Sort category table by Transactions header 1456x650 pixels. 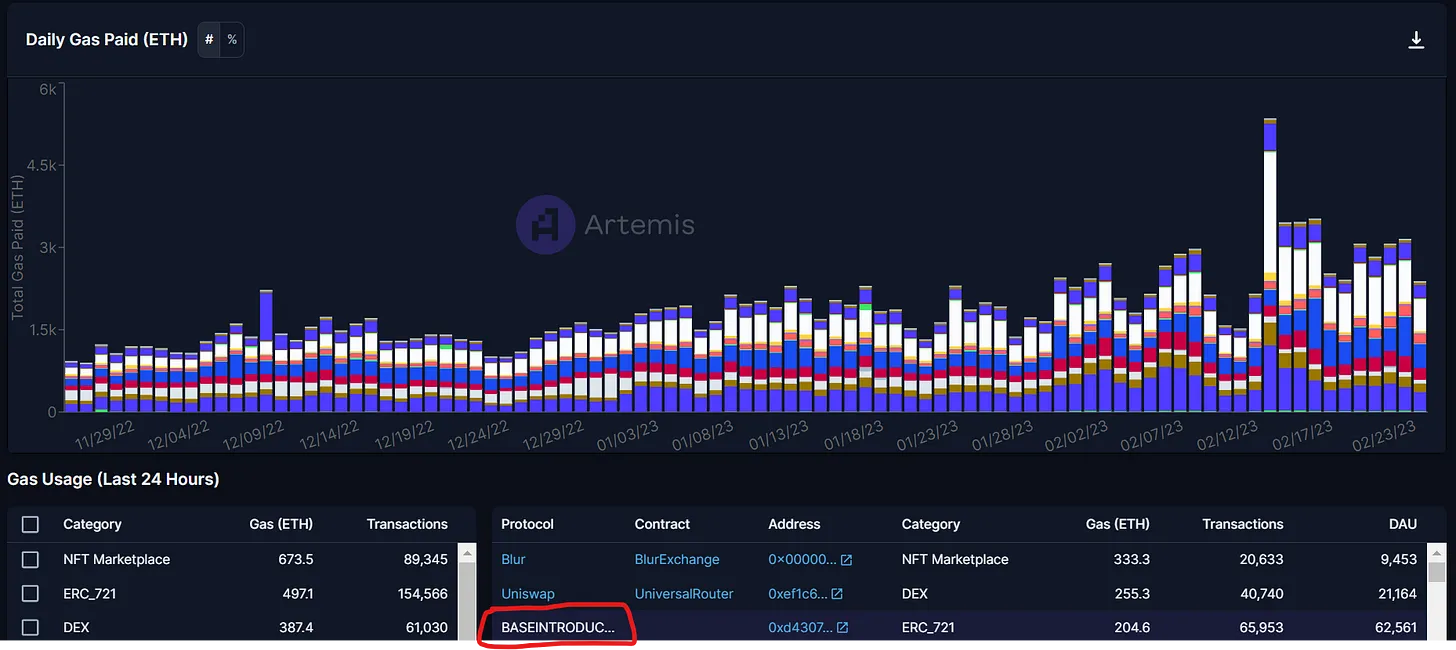click(x=407, y=524)
